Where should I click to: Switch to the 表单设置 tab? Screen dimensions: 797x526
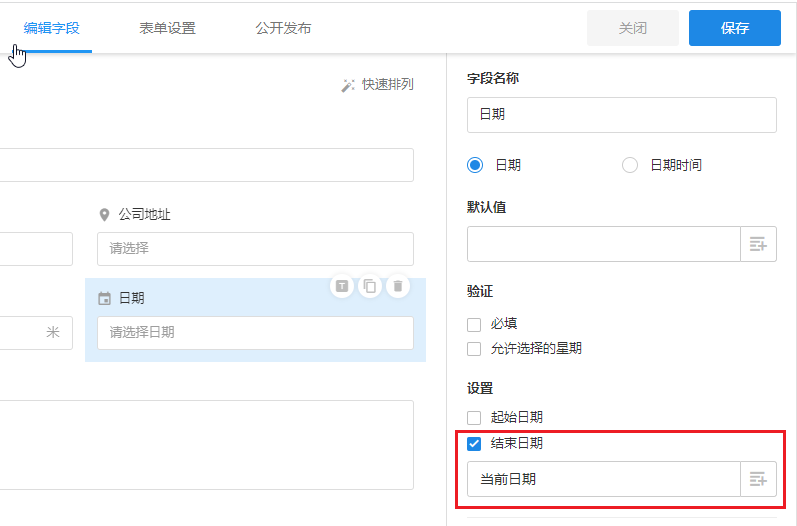(x=168, y=28)
